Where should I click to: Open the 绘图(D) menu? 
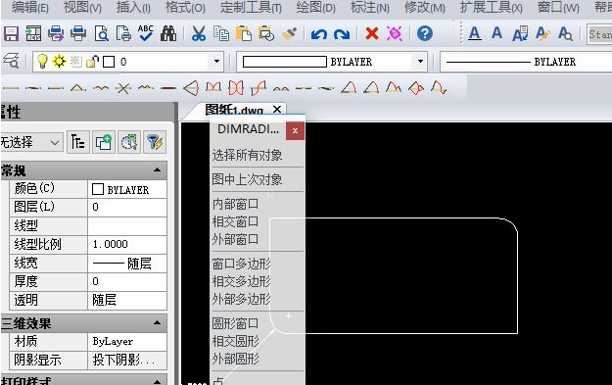316,7
